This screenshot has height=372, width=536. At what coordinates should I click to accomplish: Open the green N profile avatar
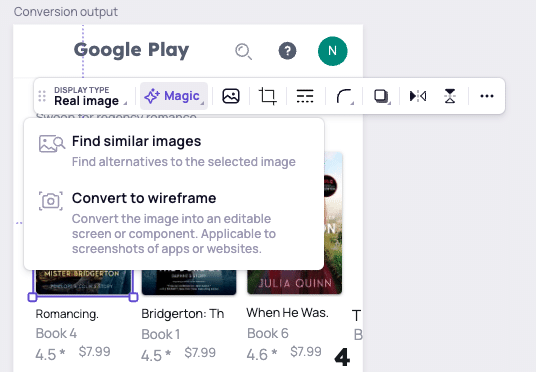[333, 51]
